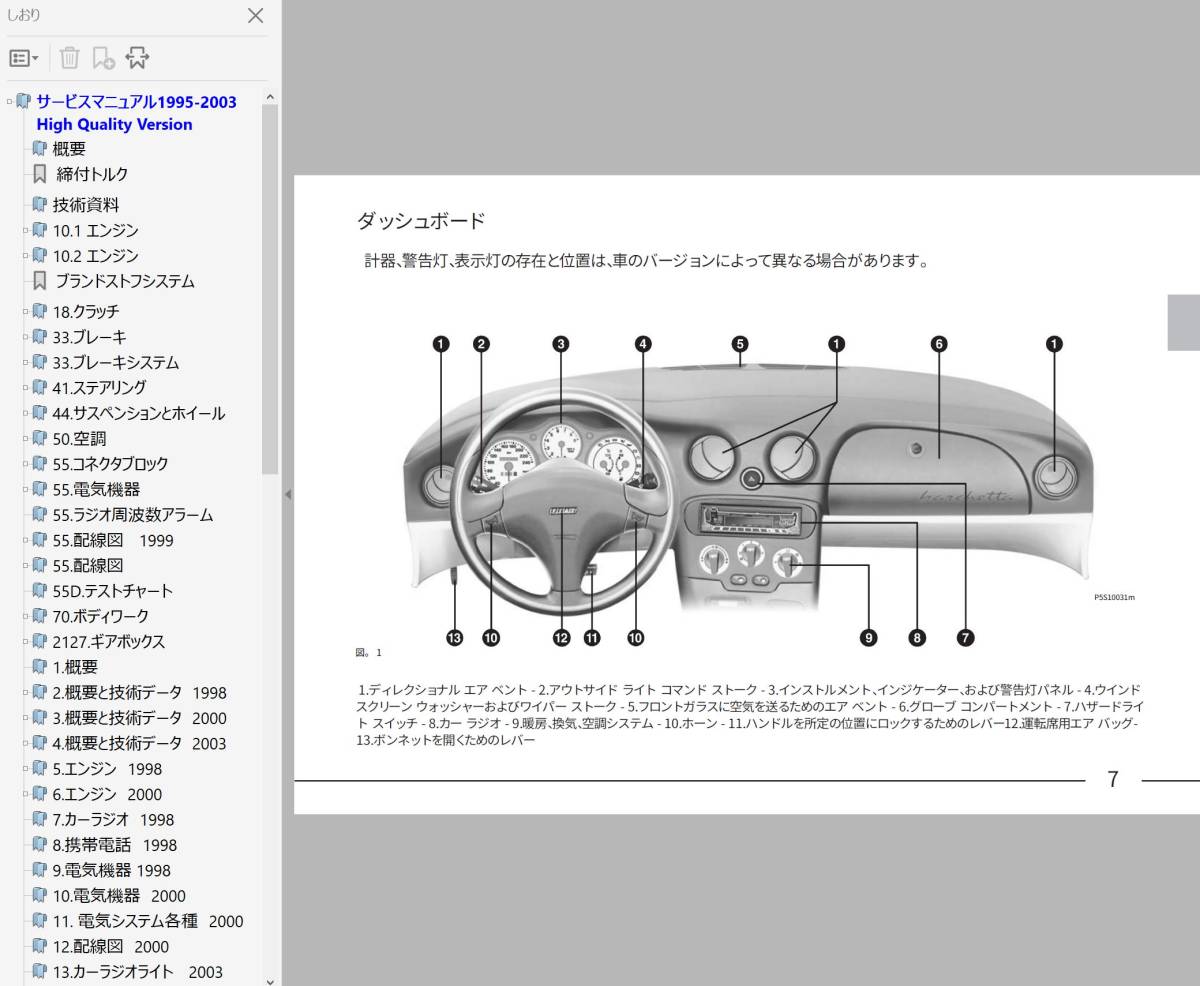Select the 6.エンジン 2000 bookmark
Screen dimensions: 1200x986
pyautogui.click(x=107, y=794)
